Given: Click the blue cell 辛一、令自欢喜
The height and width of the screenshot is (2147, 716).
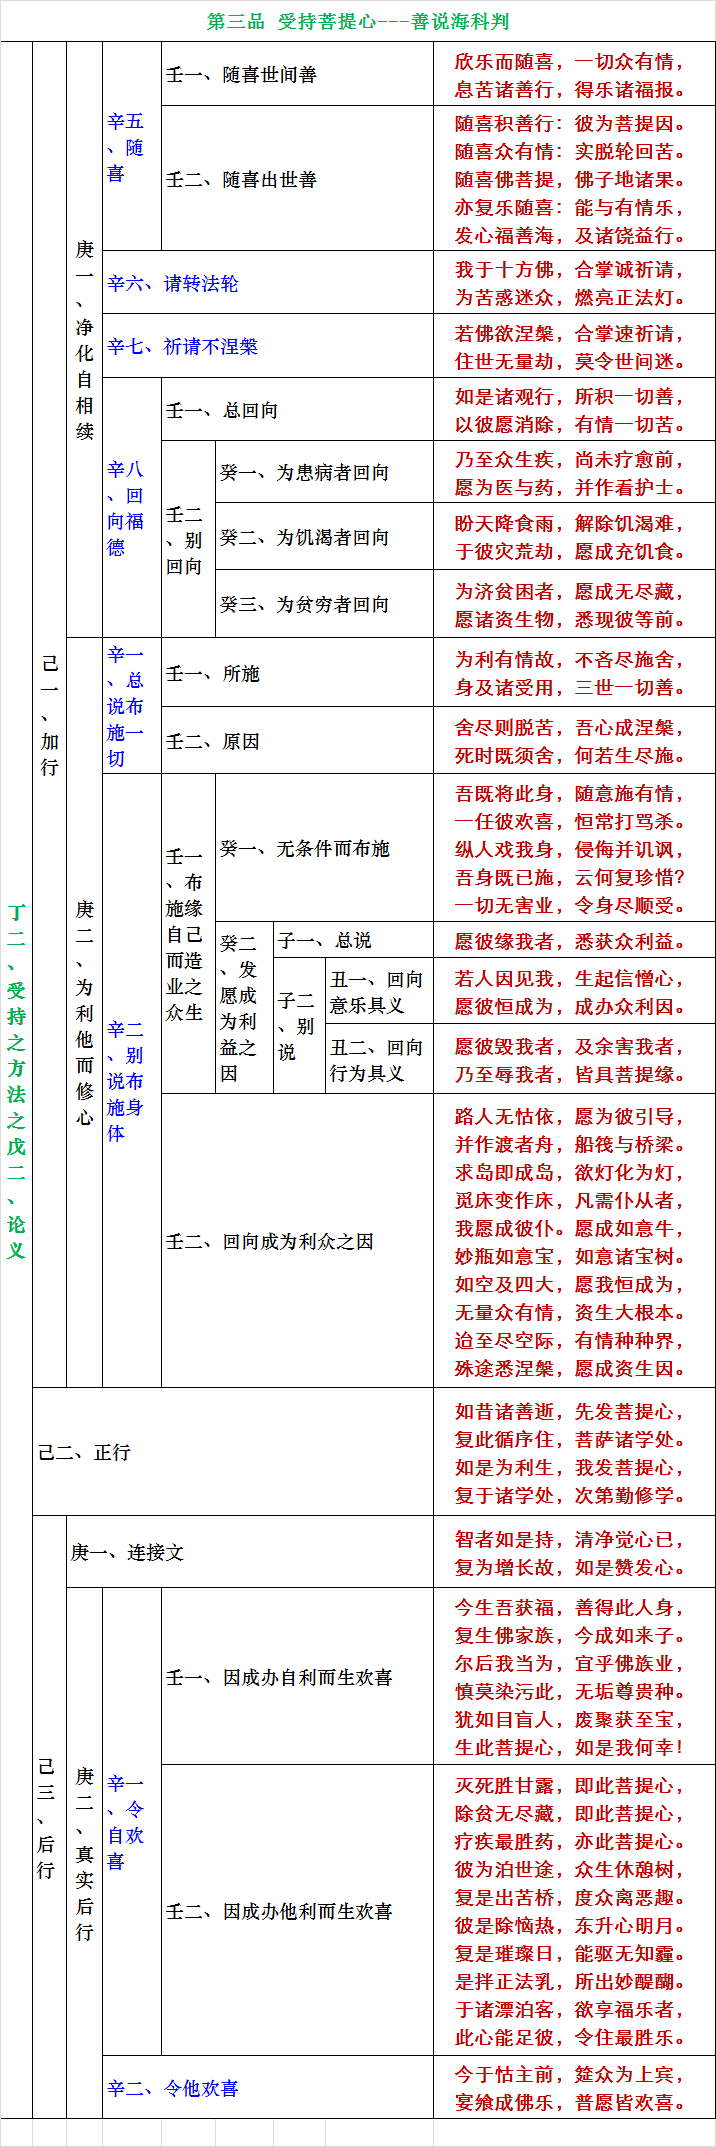Looking at the screenshot, I should (132, 1821).
